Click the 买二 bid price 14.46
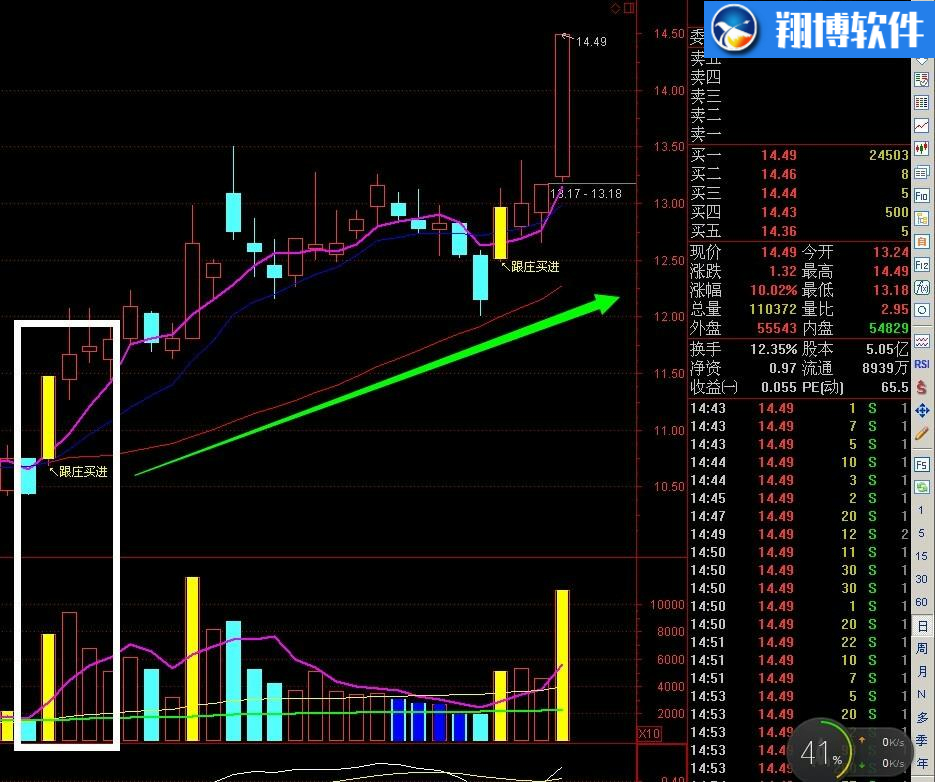The image size is (935, 782). coord(778,174)
